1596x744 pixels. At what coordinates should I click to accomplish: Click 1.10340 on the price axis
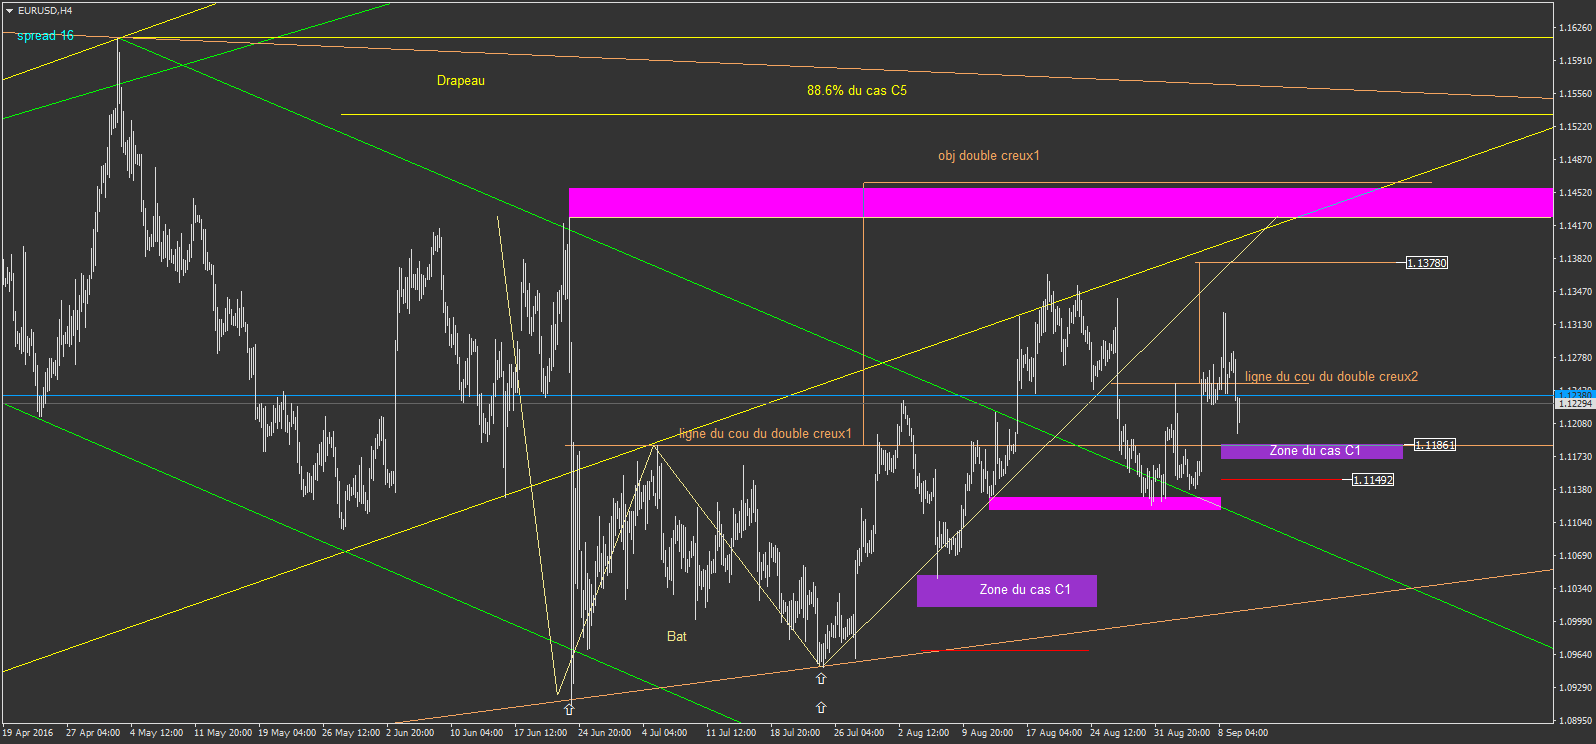(x=1575, y=589)
